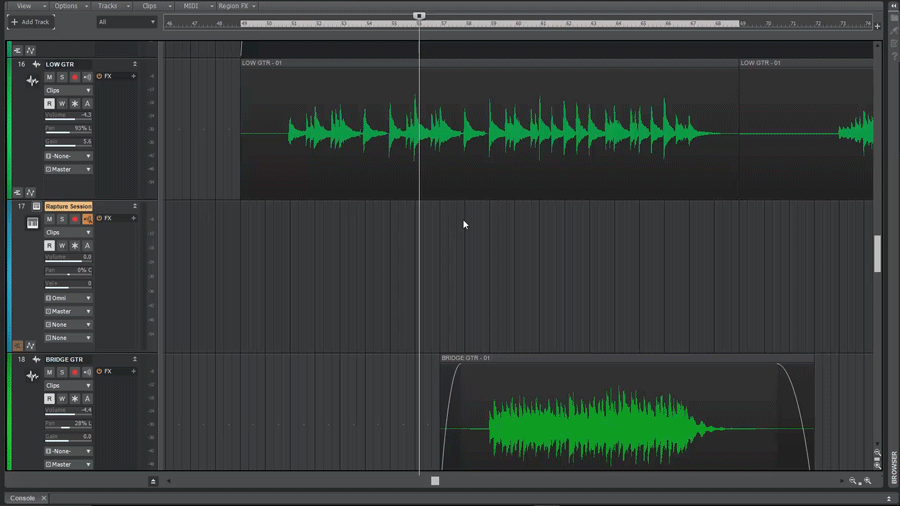
Task: Click the Add Track button
Action: click(30, 22)
